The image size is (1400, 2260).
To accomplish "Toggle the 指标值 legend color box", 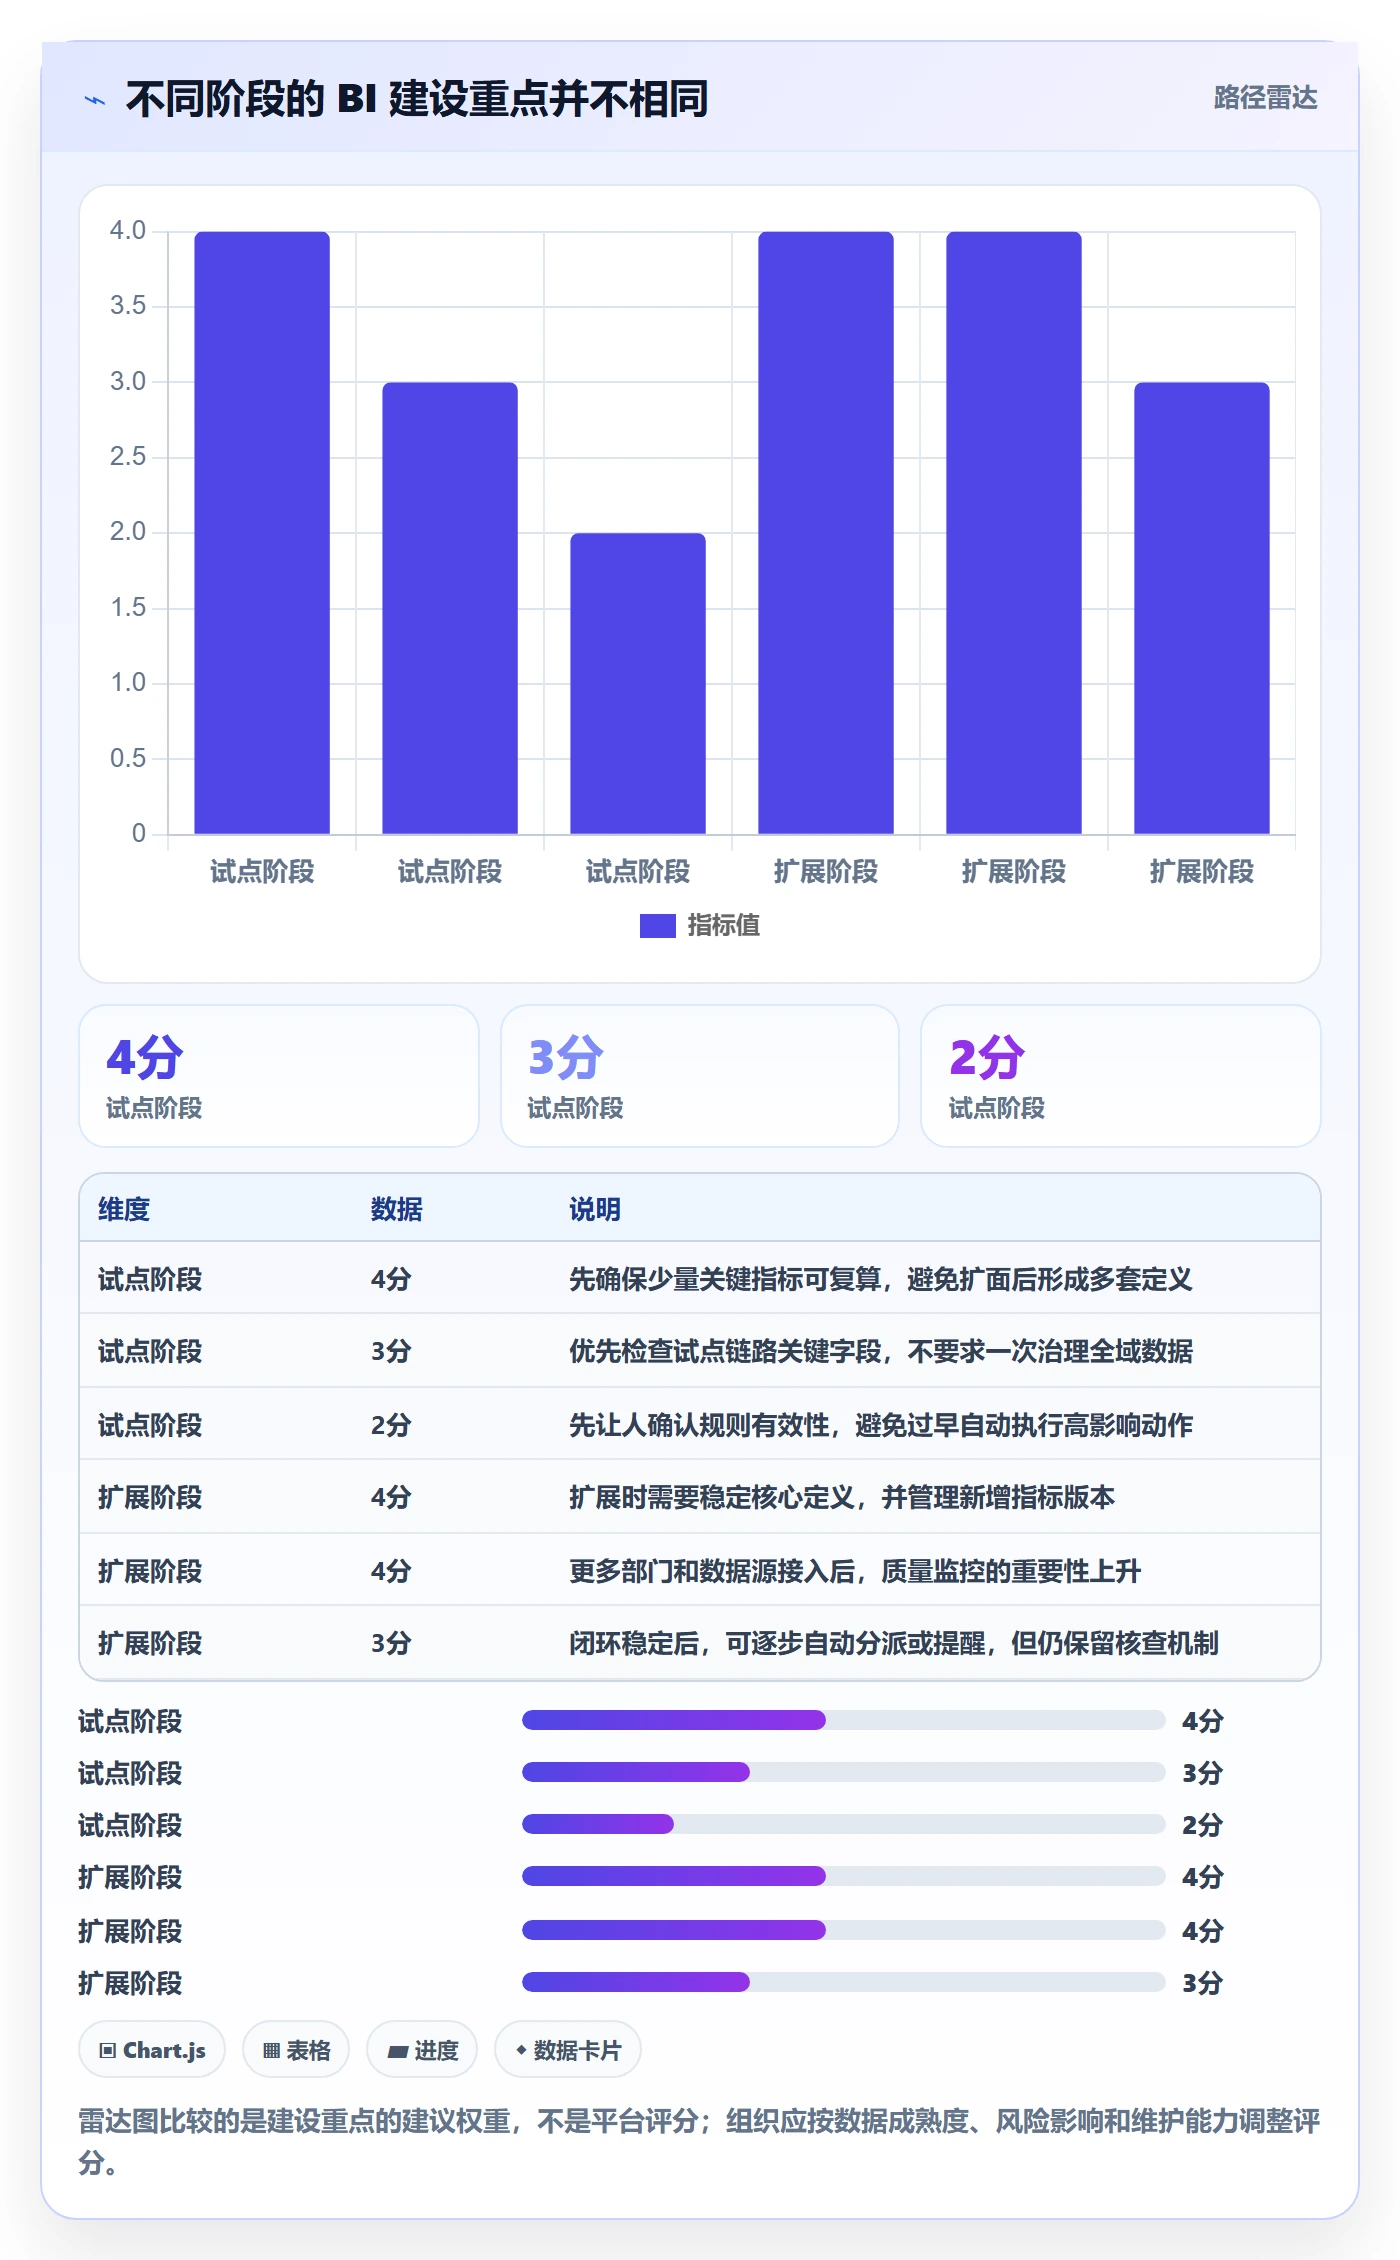I will click(x=658, y=926).
